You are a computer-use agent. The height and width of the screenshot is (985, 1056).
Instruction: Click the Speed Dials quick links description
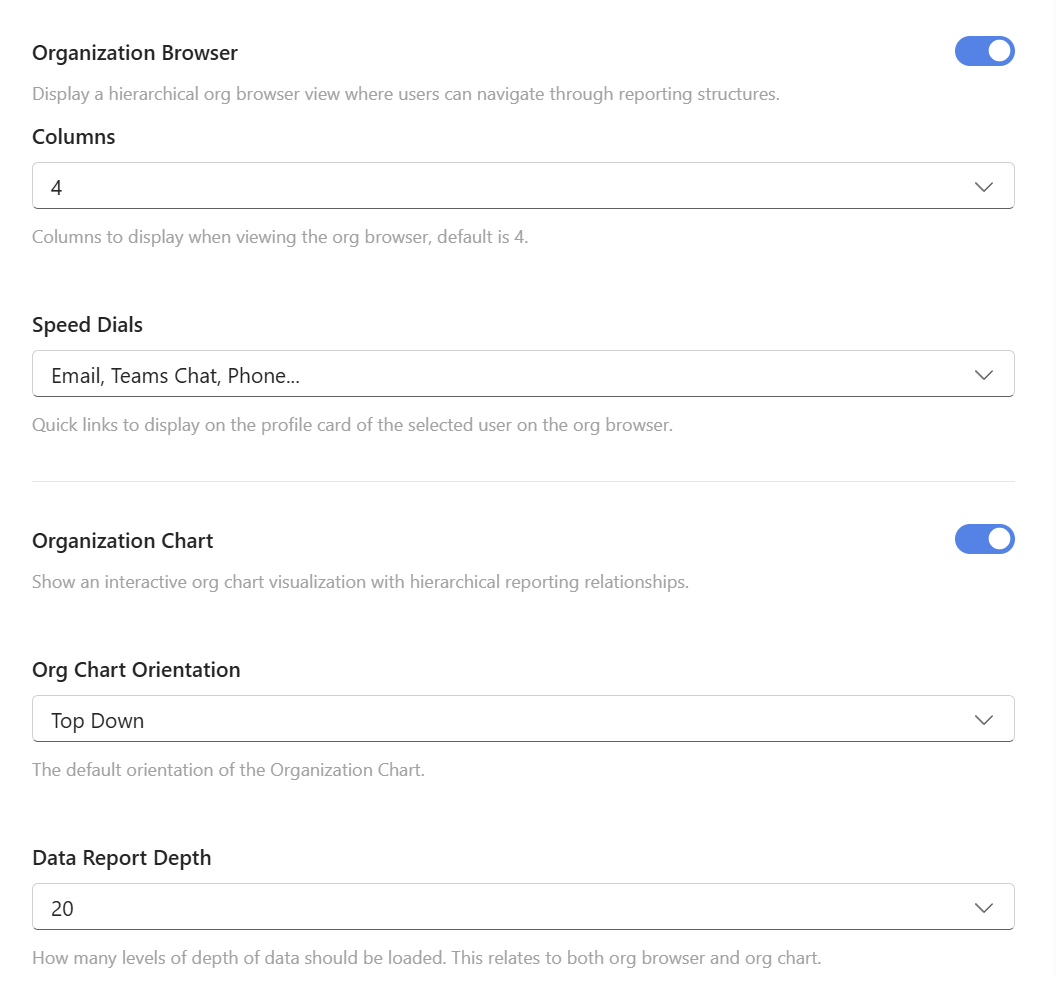tap(352, 425)
